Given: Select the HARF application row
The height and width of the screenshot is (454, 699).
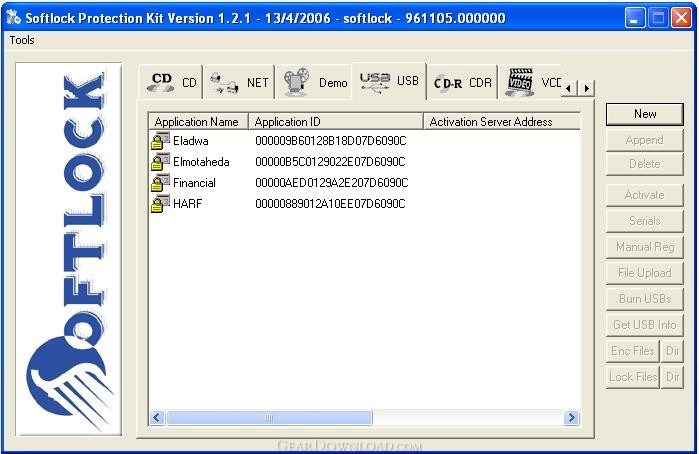Looking at the screenshot, I should (364, 203).
